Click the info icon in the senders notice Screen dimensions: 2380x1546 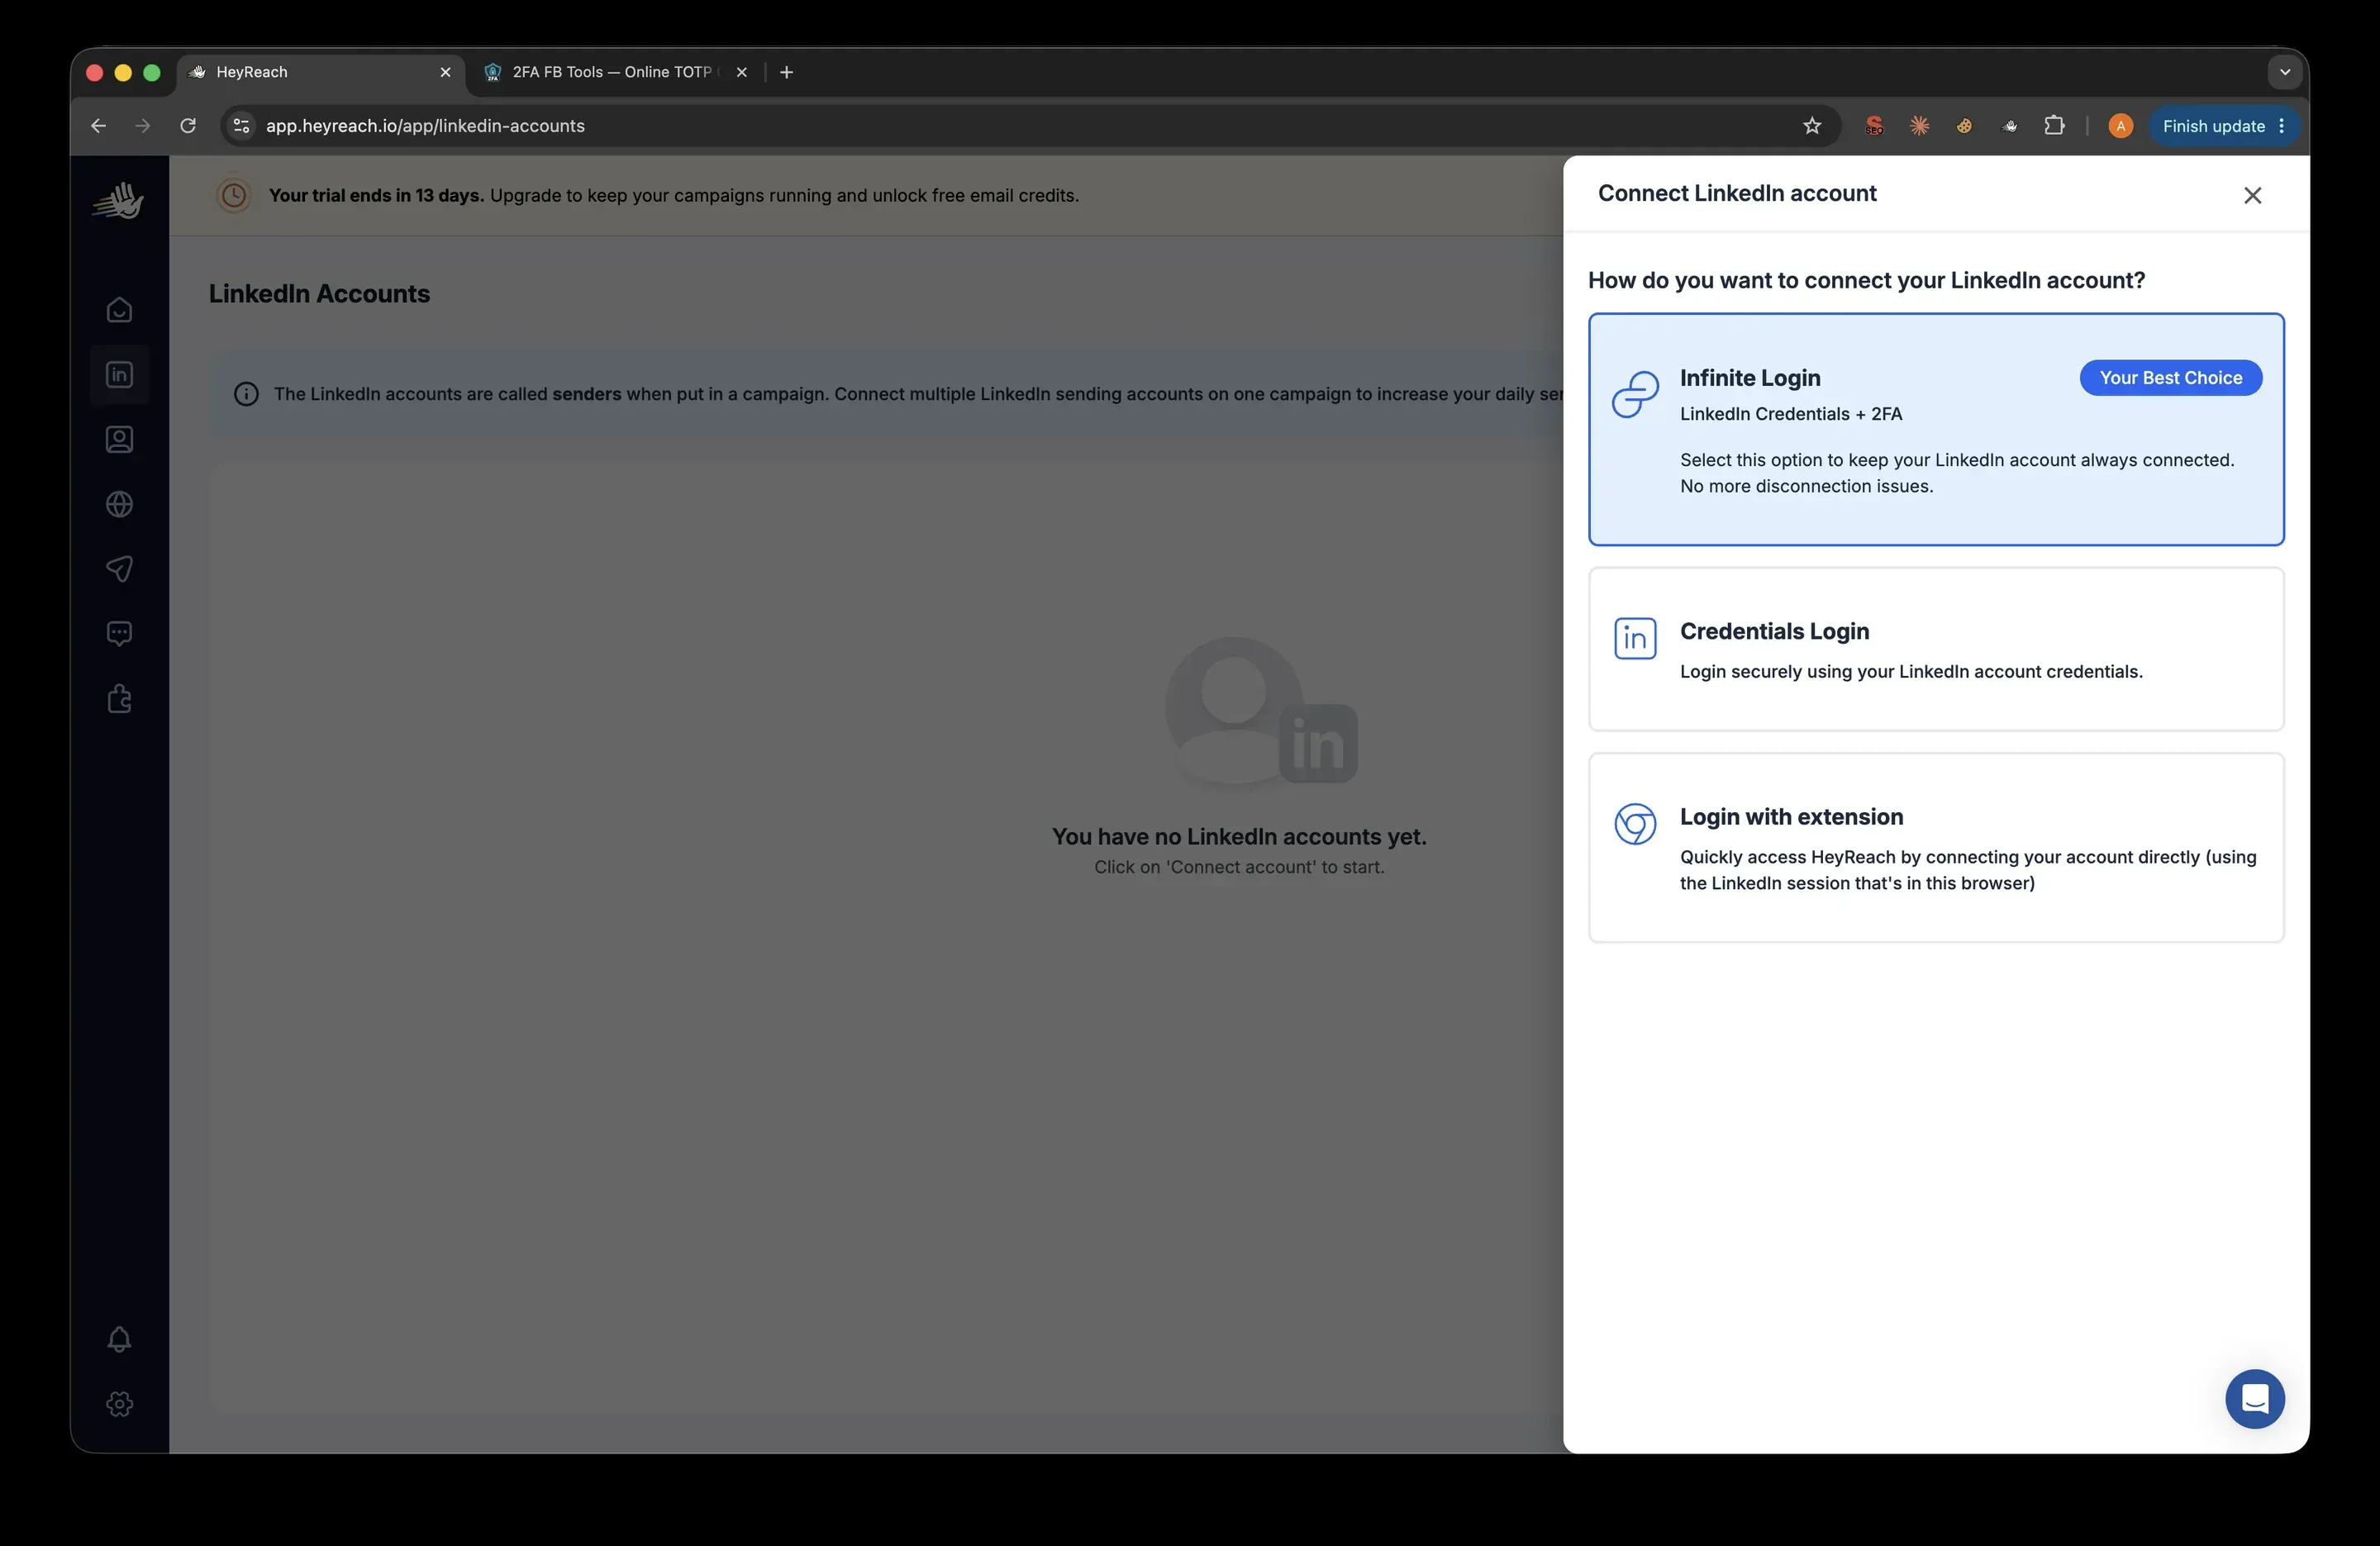point(246,394)
